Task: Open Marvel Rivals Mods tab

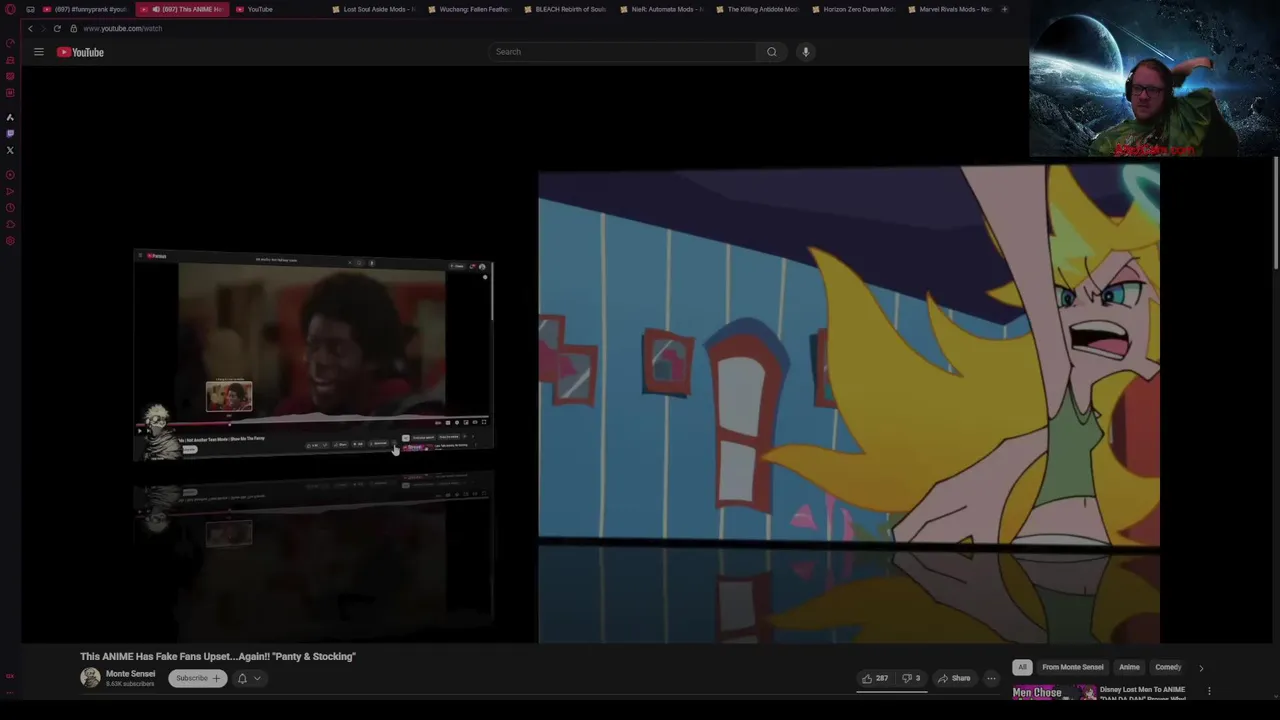Action: coord(951,9)
